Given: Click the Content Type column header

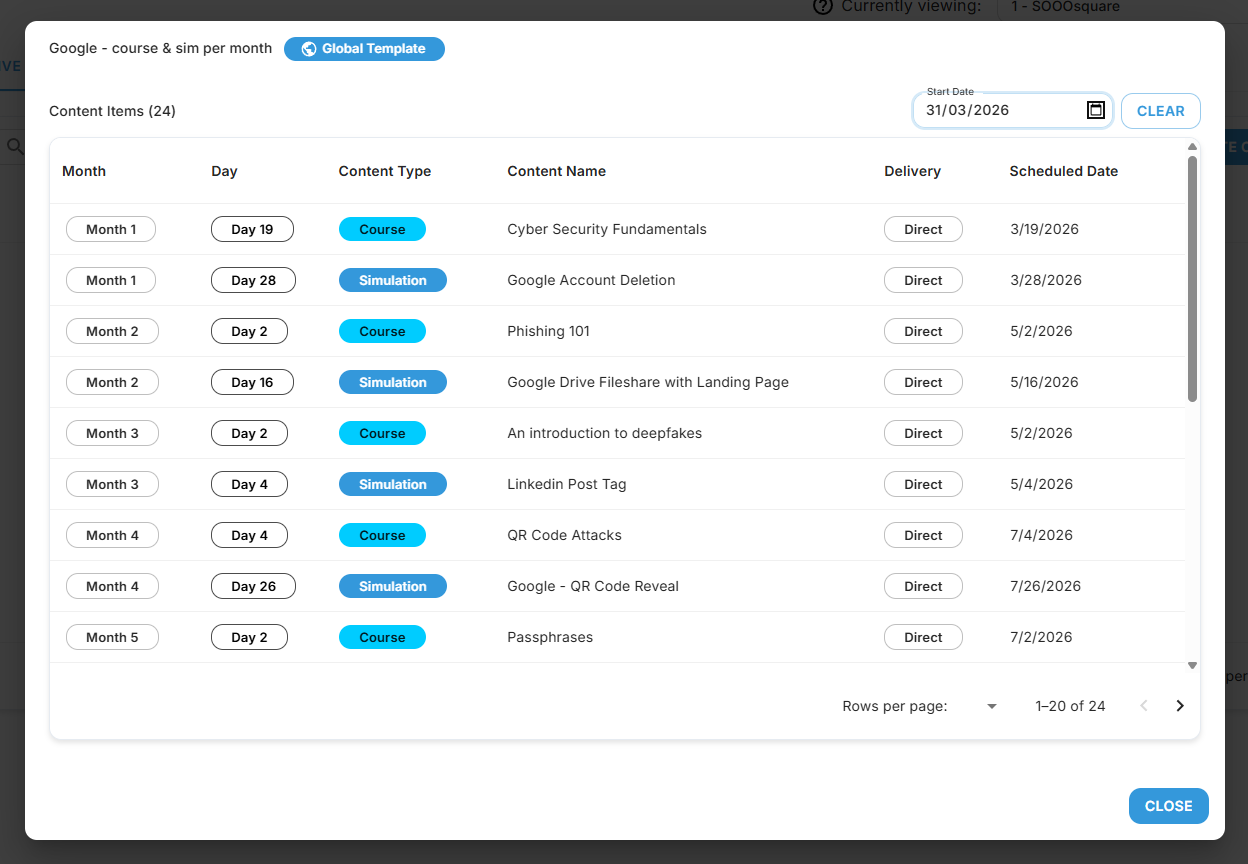Looking at the screenshot, I should 385,171.
